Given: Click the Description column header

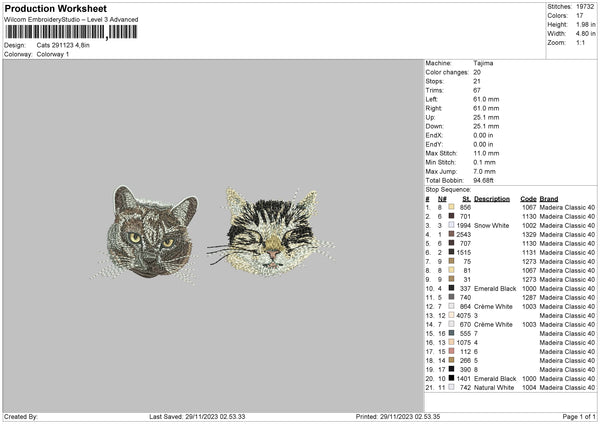Looking at the screenshot, I should (492, 198).
